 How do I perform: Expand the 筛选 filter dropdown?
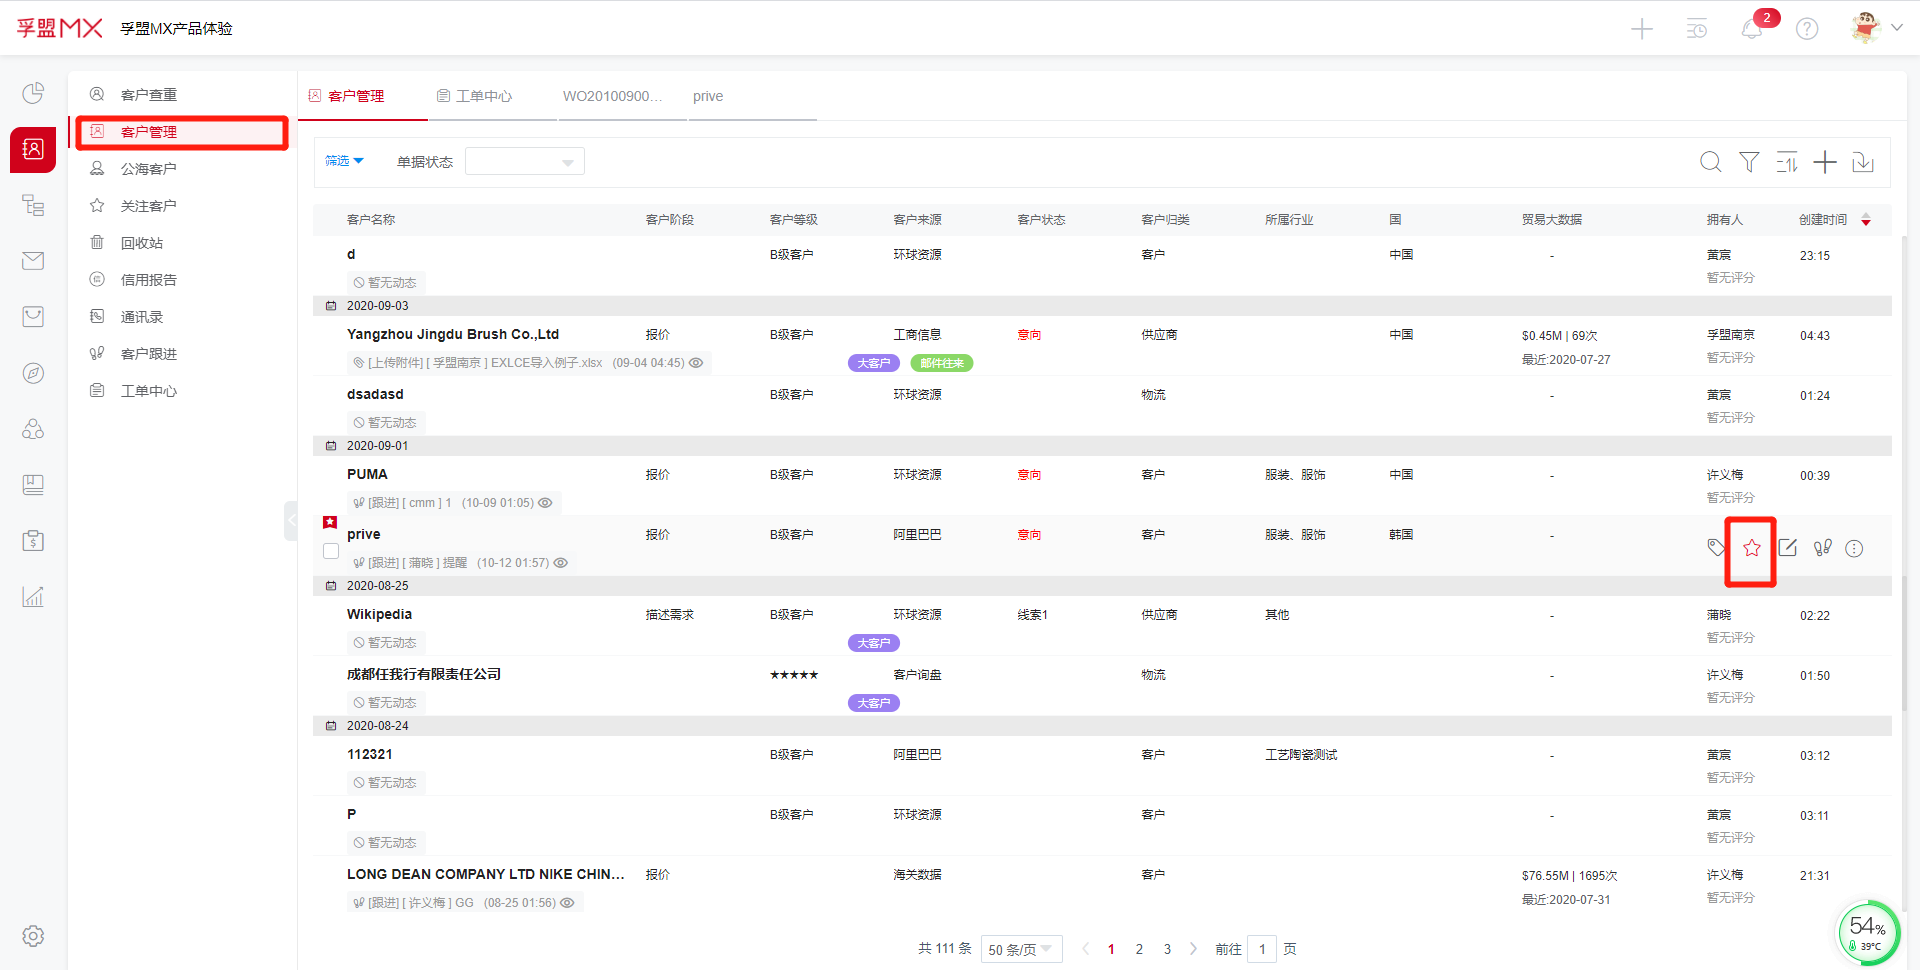(344, 161)
